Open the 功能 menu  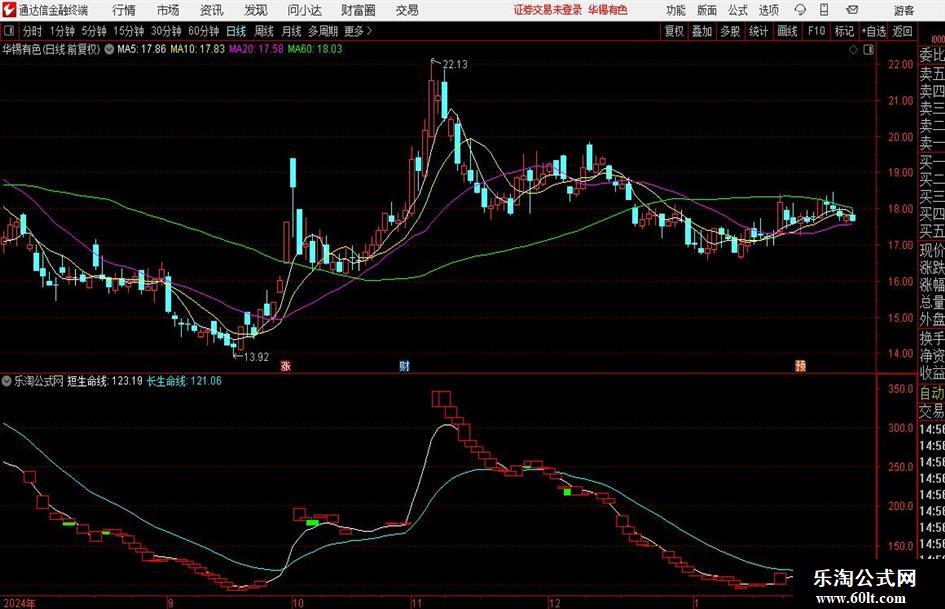[676, 10]
